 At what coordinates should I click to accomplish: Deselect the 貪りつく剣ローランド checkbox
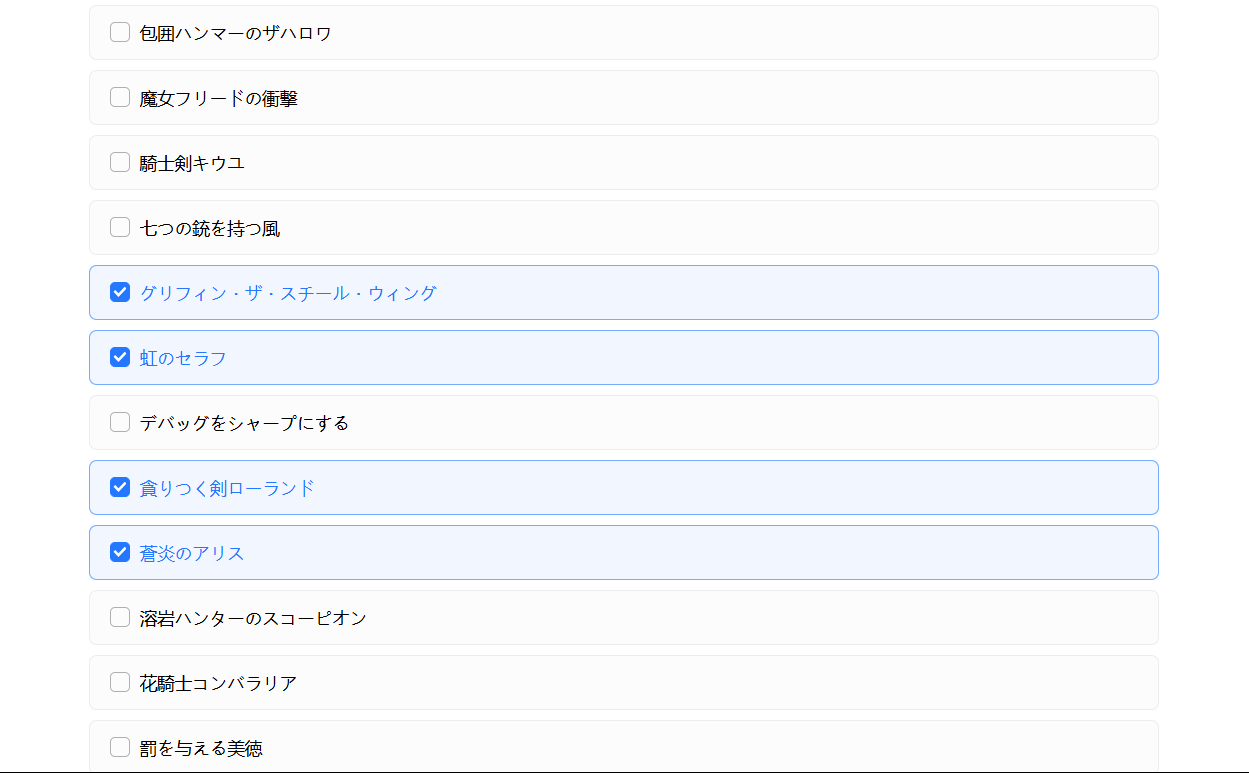120,487
